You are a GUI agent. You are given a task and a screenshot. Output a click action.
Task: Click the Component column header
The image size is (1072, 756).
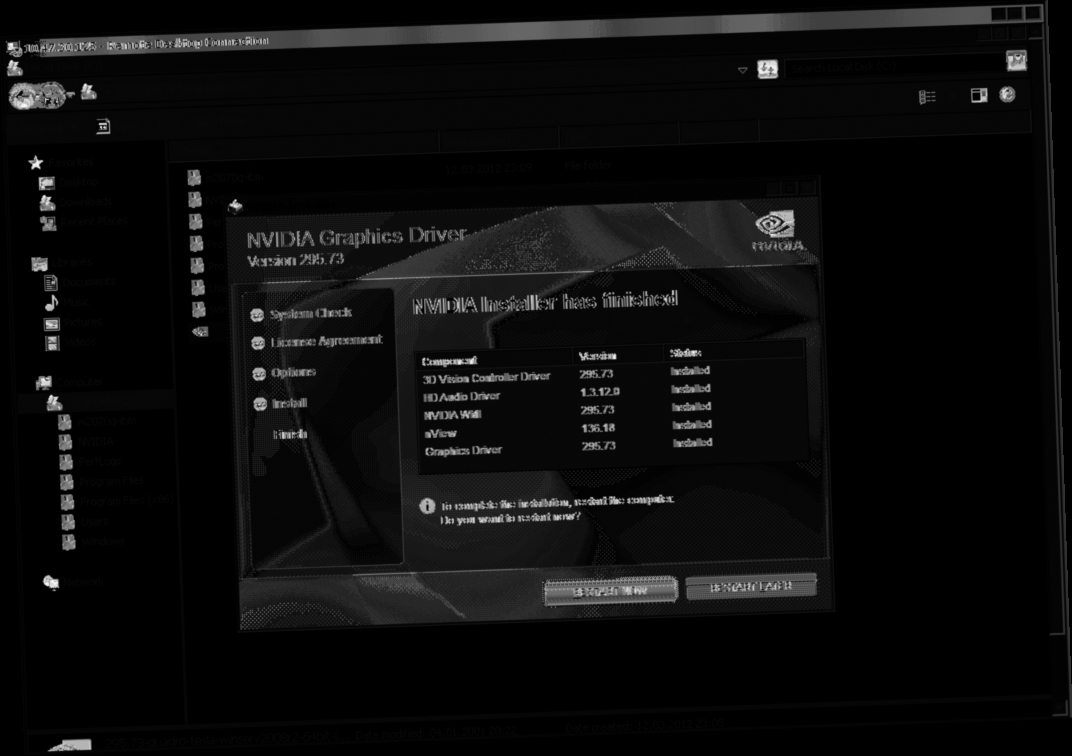click(449, 361)
